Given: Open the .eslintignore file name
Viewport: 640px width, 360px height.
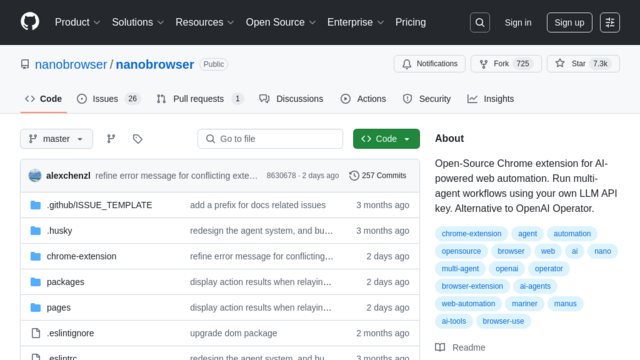Looking at the screenshot, I should (70, 333).
